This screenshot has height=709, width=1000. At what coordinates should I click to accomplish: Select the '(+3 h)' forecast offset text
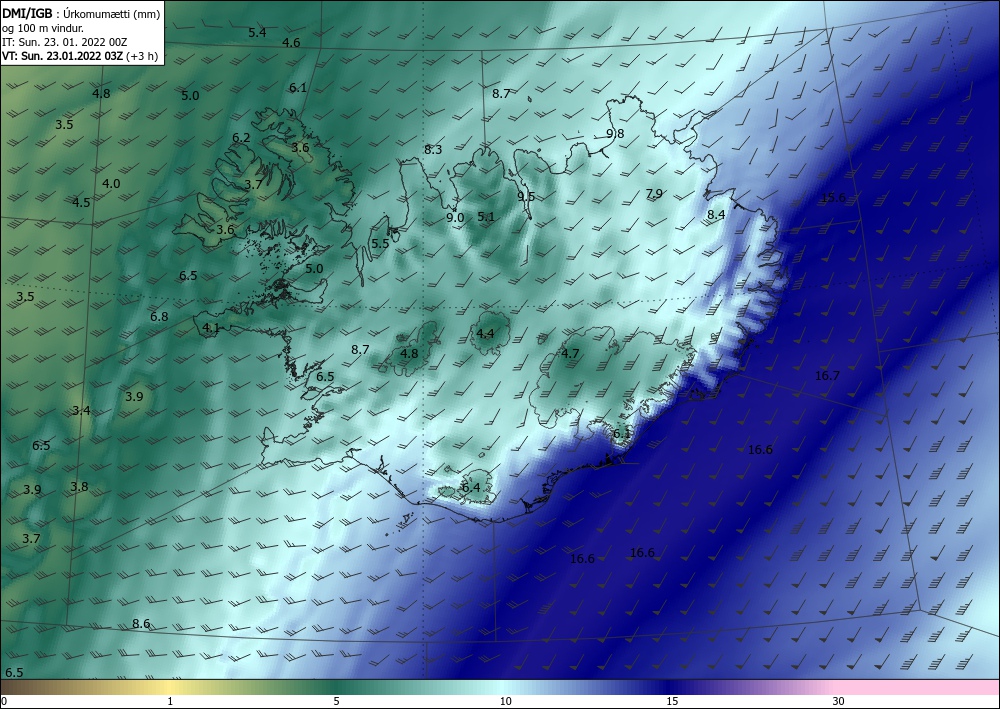coord(143,56)
